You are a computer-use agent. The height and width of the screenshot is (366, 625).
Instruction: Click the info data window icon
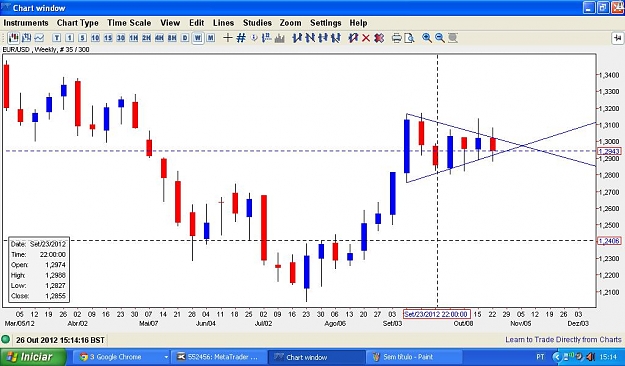click(x=254, y=38)
